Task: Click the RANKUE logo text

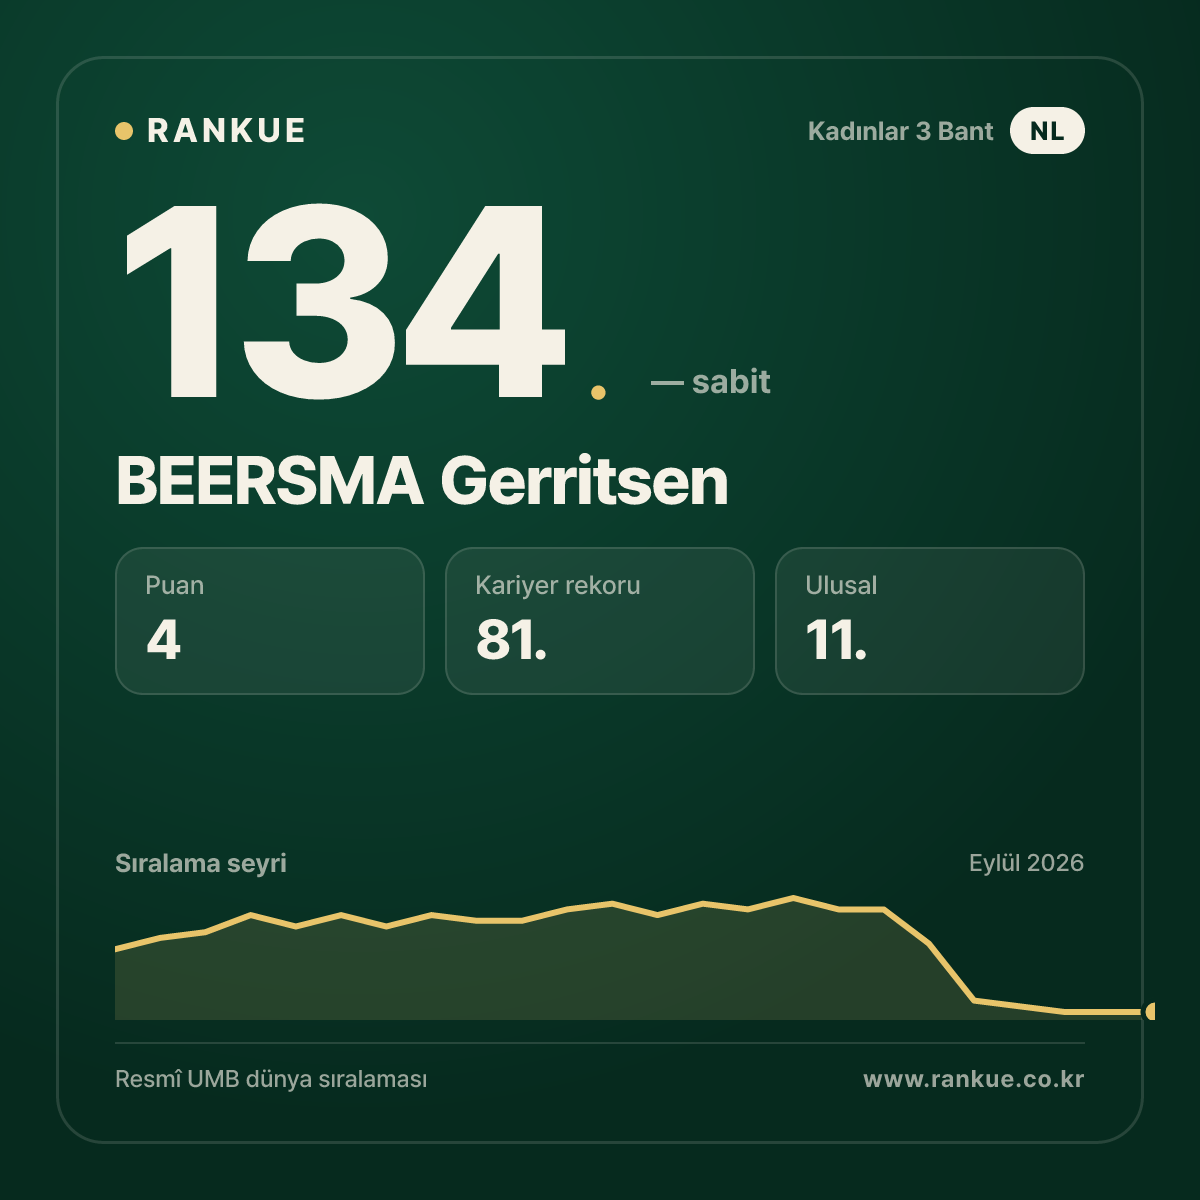Action: pos(226,131)
